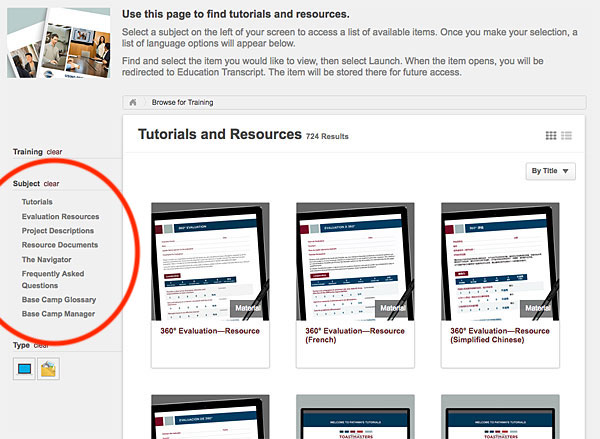
Task: Select Base Camp Manager subject
Action: coord(58,314)
